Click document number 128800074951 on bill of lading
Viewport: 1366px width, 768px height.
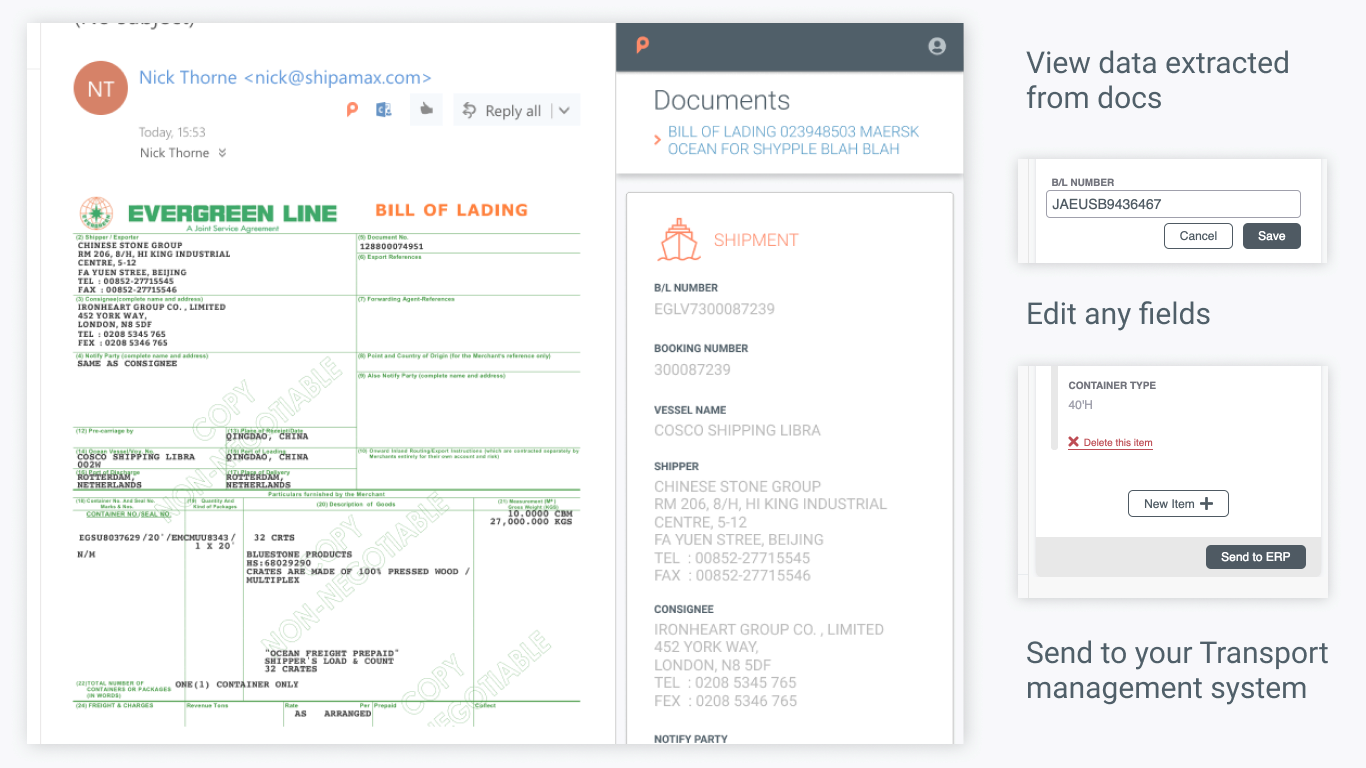coord(391,246)
